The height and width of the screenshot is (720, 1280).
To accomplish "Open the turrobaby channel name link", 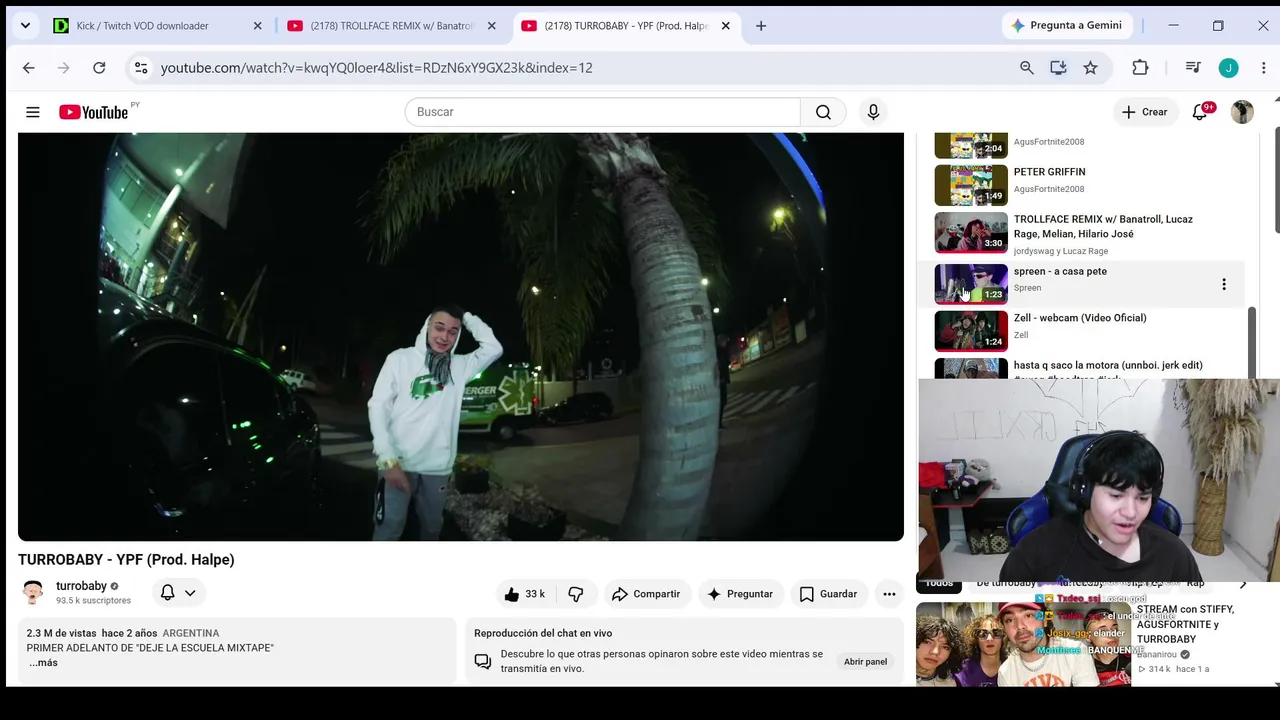I will (x=81, y=586).
